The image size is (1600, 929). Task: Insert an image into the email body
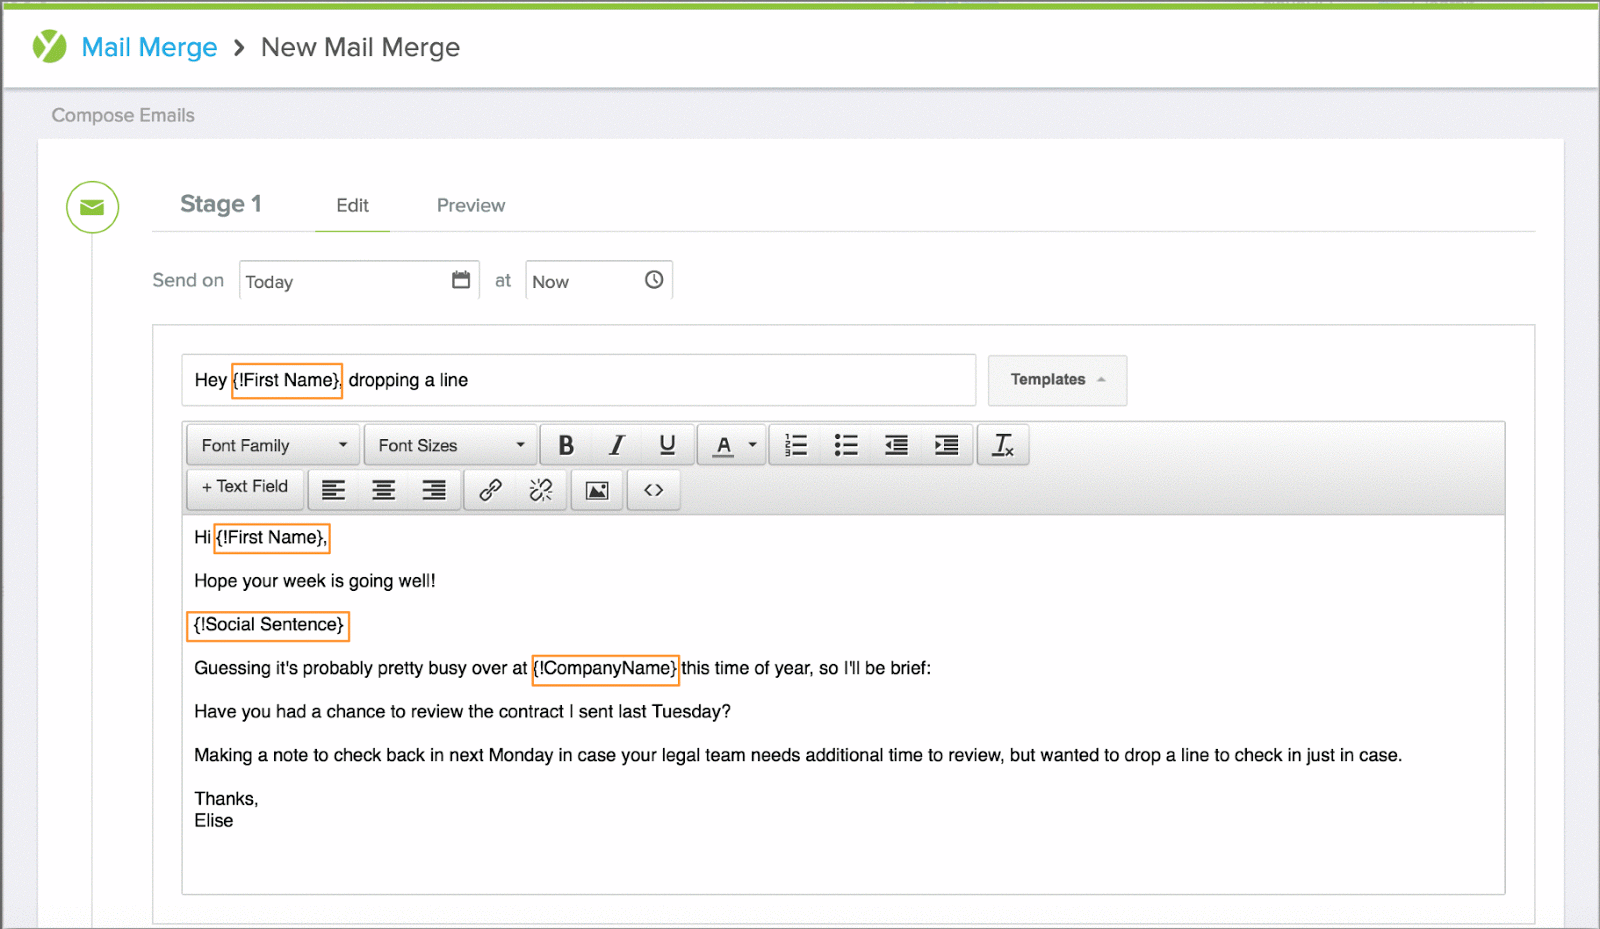pyautogui.click(x=596, y=490)
